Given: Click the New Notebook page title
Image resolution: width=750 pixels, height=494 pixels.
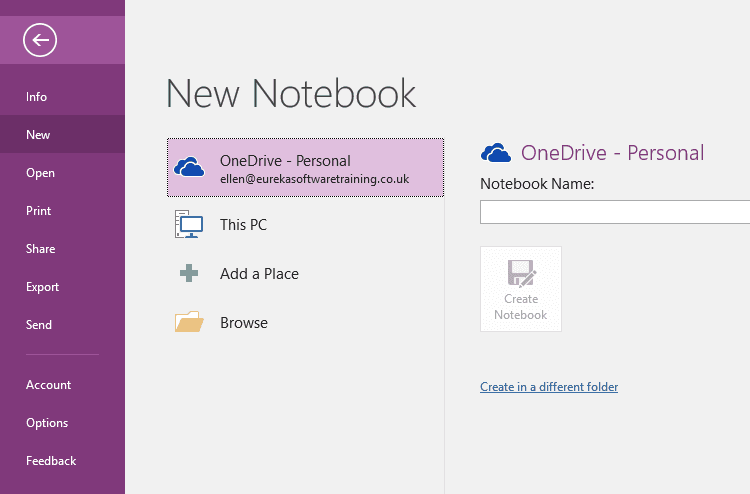Looking at the screenshot, I should [291, 94].
